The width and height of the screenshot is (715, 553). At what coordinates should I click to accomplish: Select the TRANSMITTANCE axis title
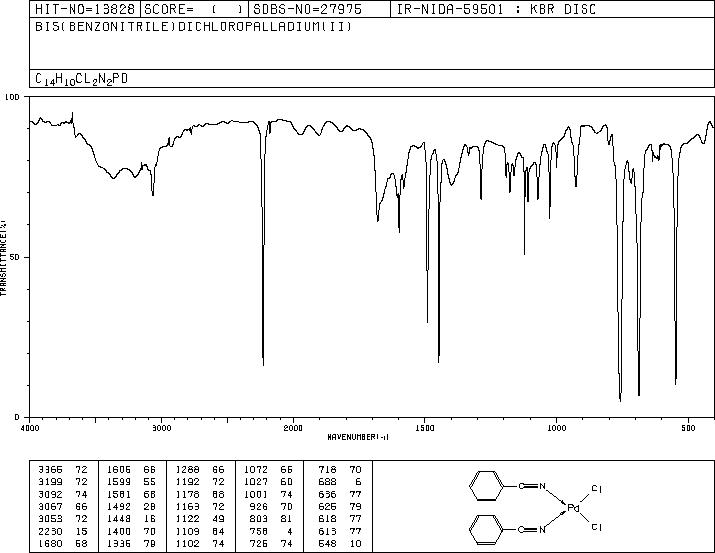[x=3, y=258]
